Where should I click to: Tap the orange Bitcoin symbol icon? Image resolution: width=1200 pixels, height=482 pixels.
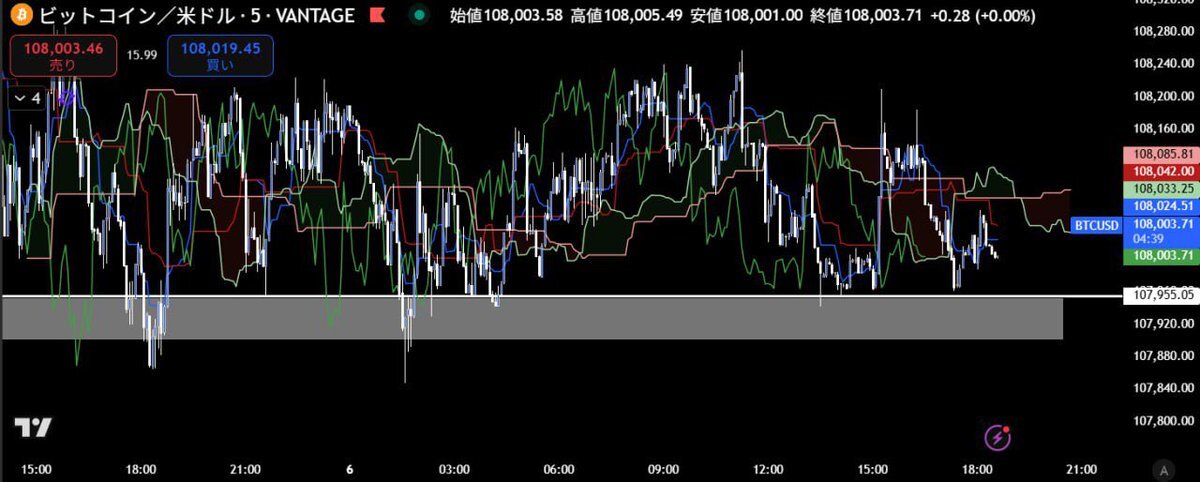coord(20,15)
